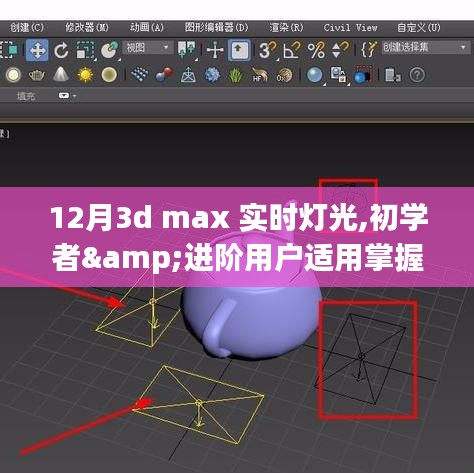Open the 自定义(U) menu
Viewport: 474px width, 474px height.
tap(419, 27)
